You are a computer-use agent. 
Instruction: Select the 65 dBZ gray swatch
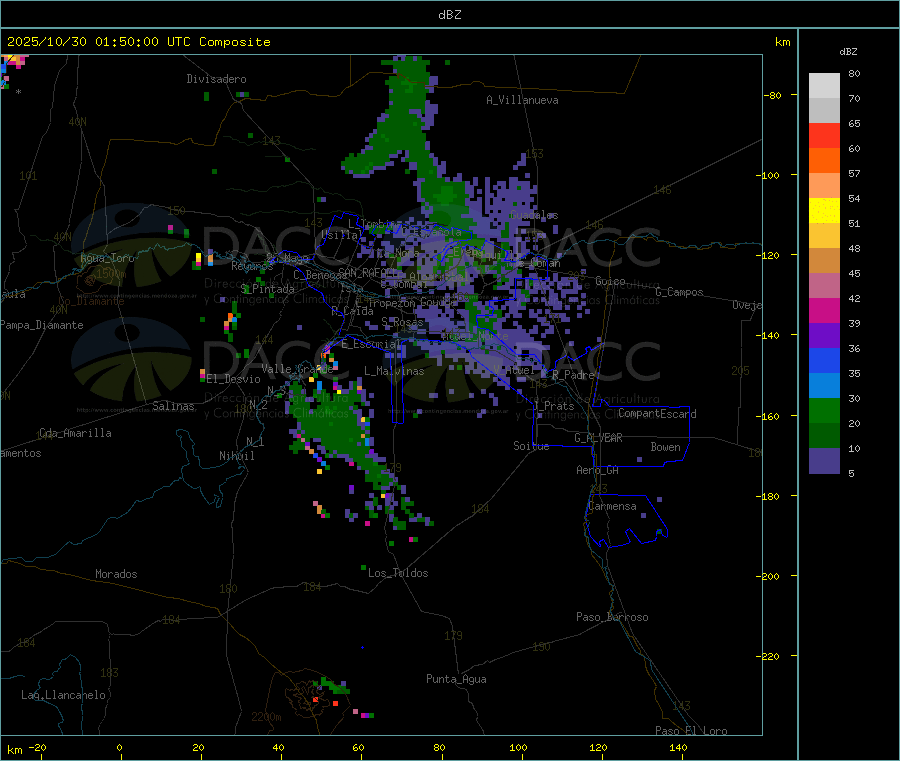coord(824,111)
